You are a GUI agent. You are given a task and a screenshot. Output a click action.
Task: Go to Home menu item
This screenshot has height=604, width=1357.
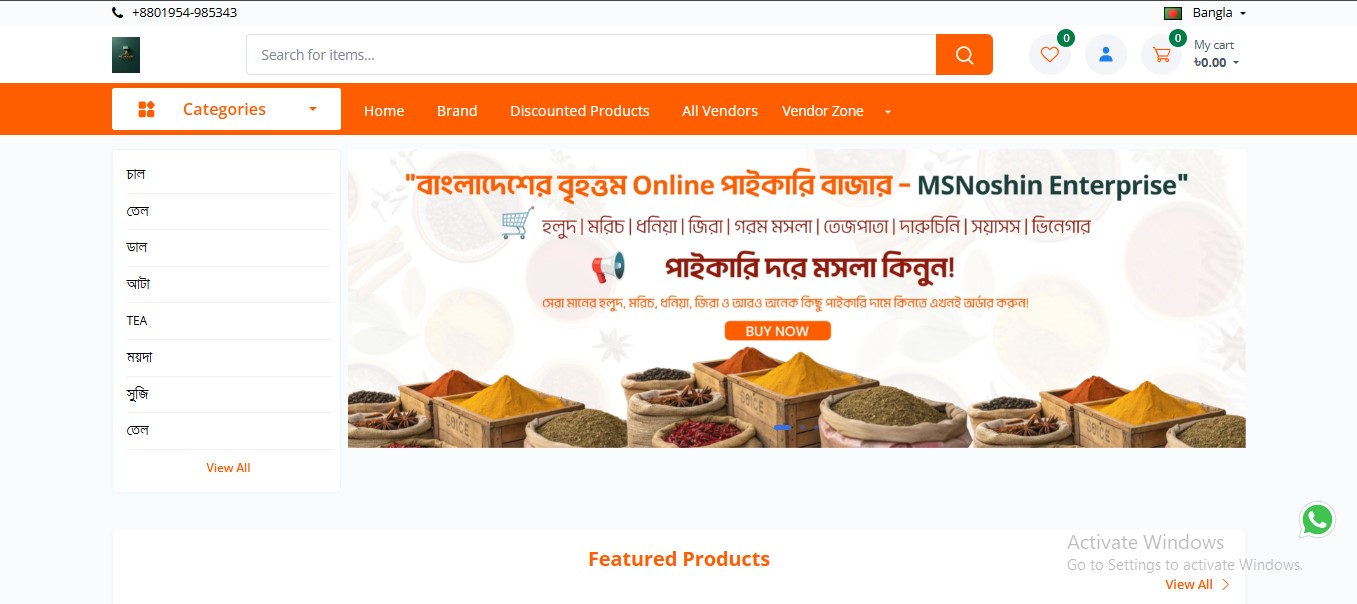tap(384, 111)
